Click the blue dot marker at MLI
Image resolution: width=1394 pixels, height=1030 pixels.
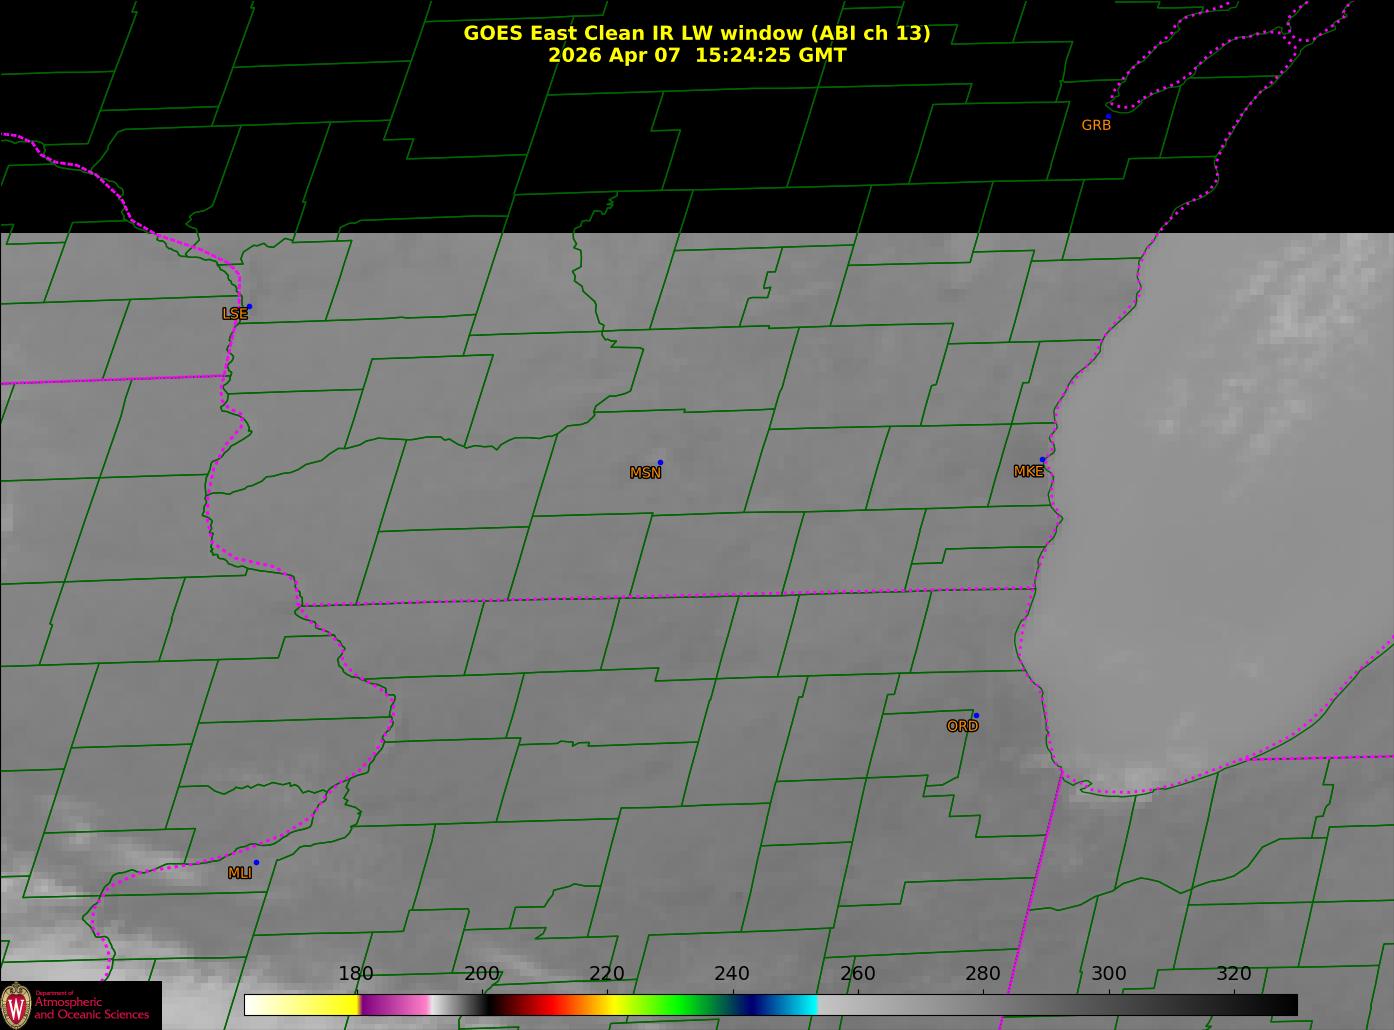pyautogui.click(x=256, y=862)
